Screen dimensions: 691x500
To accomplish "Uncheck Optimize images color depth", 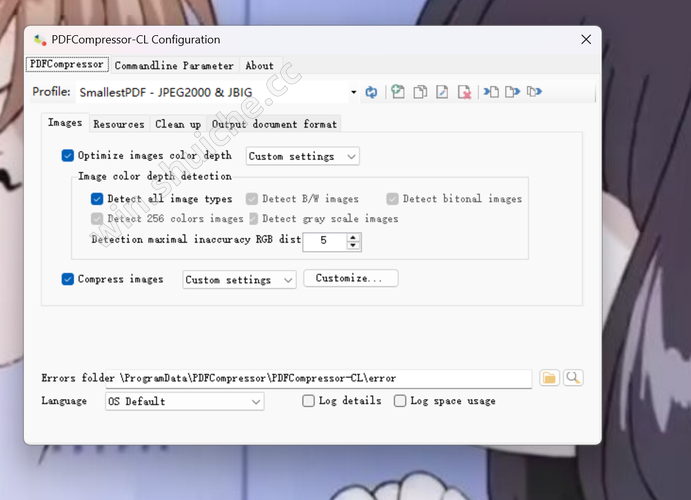I will 68,156.
